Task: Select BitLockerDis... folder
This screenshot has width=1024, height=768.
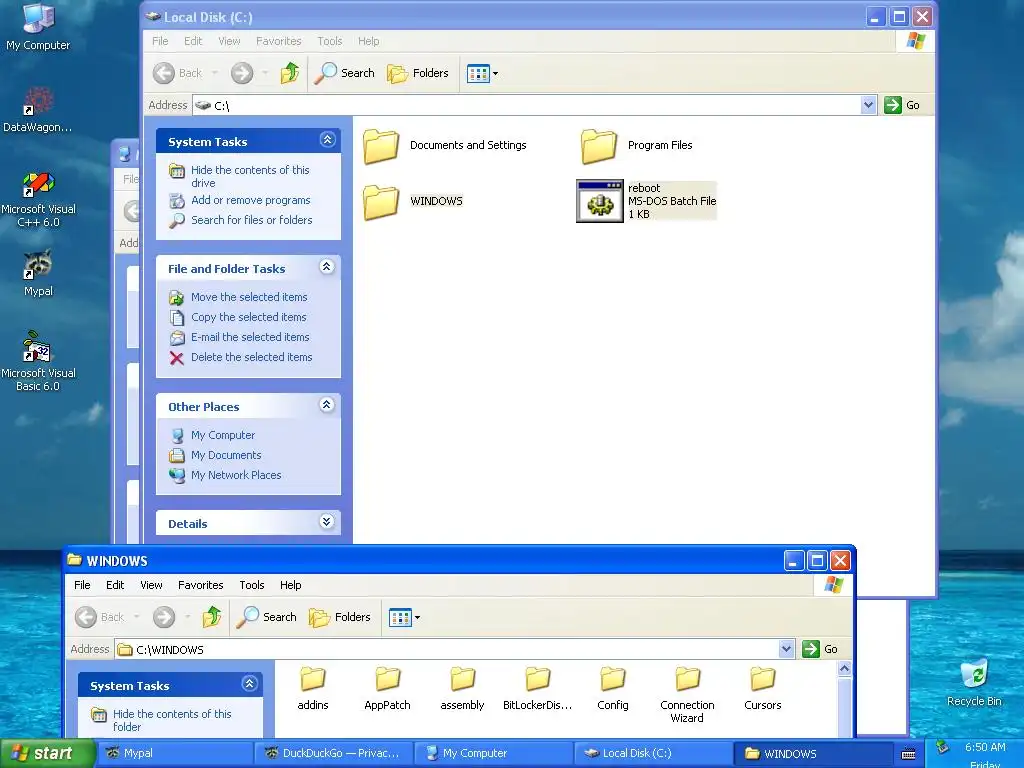Action: pyautogui.click(x=537, y=689)
